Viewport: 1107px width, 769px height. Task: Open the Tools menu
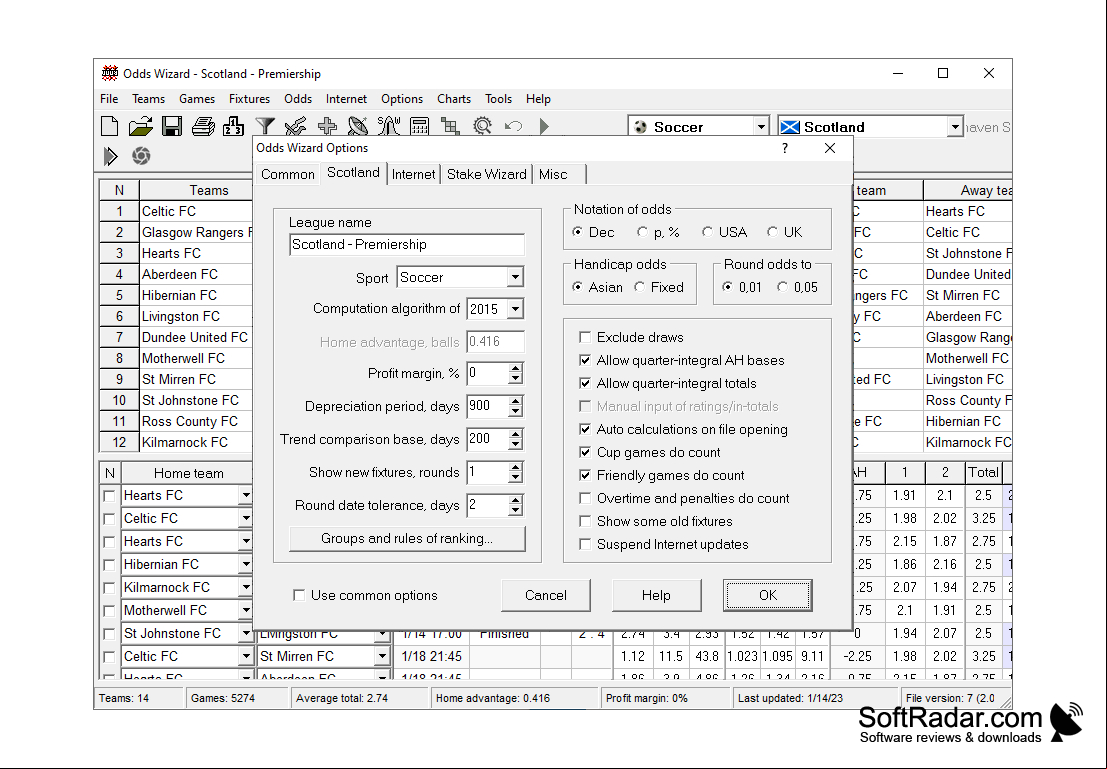(x=498, y=99)
